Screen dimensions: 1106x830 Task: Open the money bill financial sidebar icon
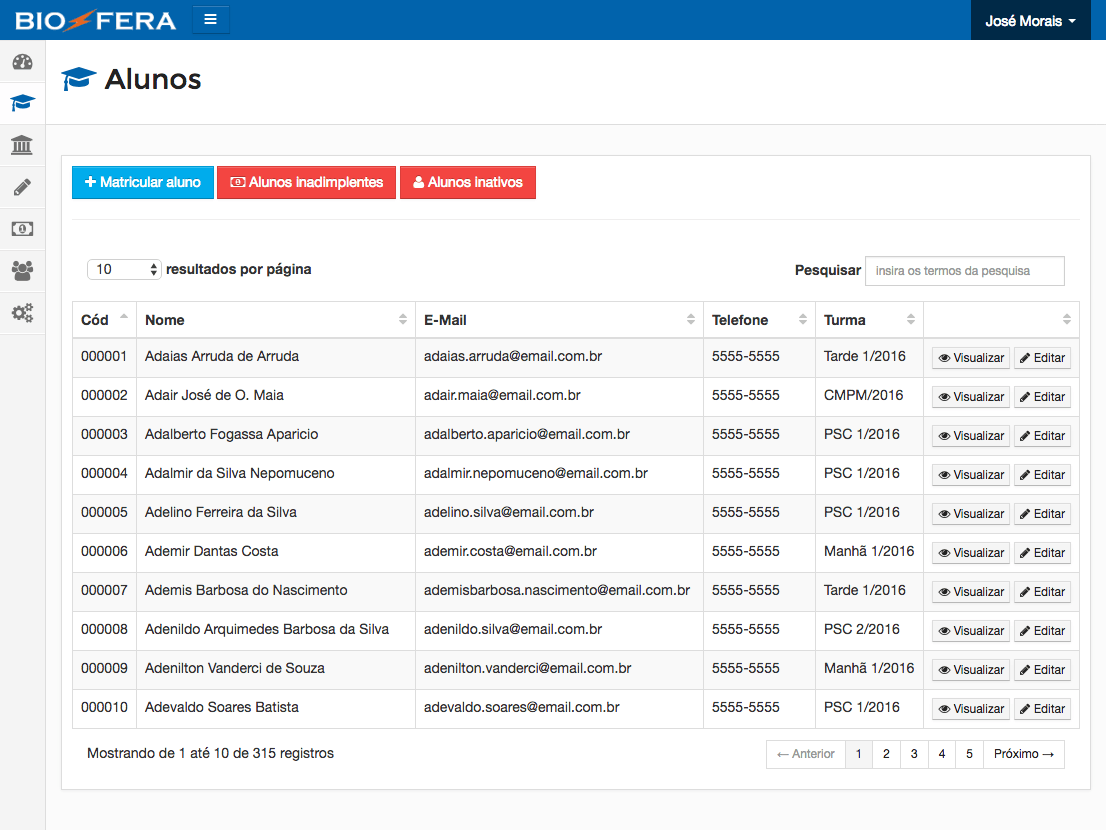[22, 228]
